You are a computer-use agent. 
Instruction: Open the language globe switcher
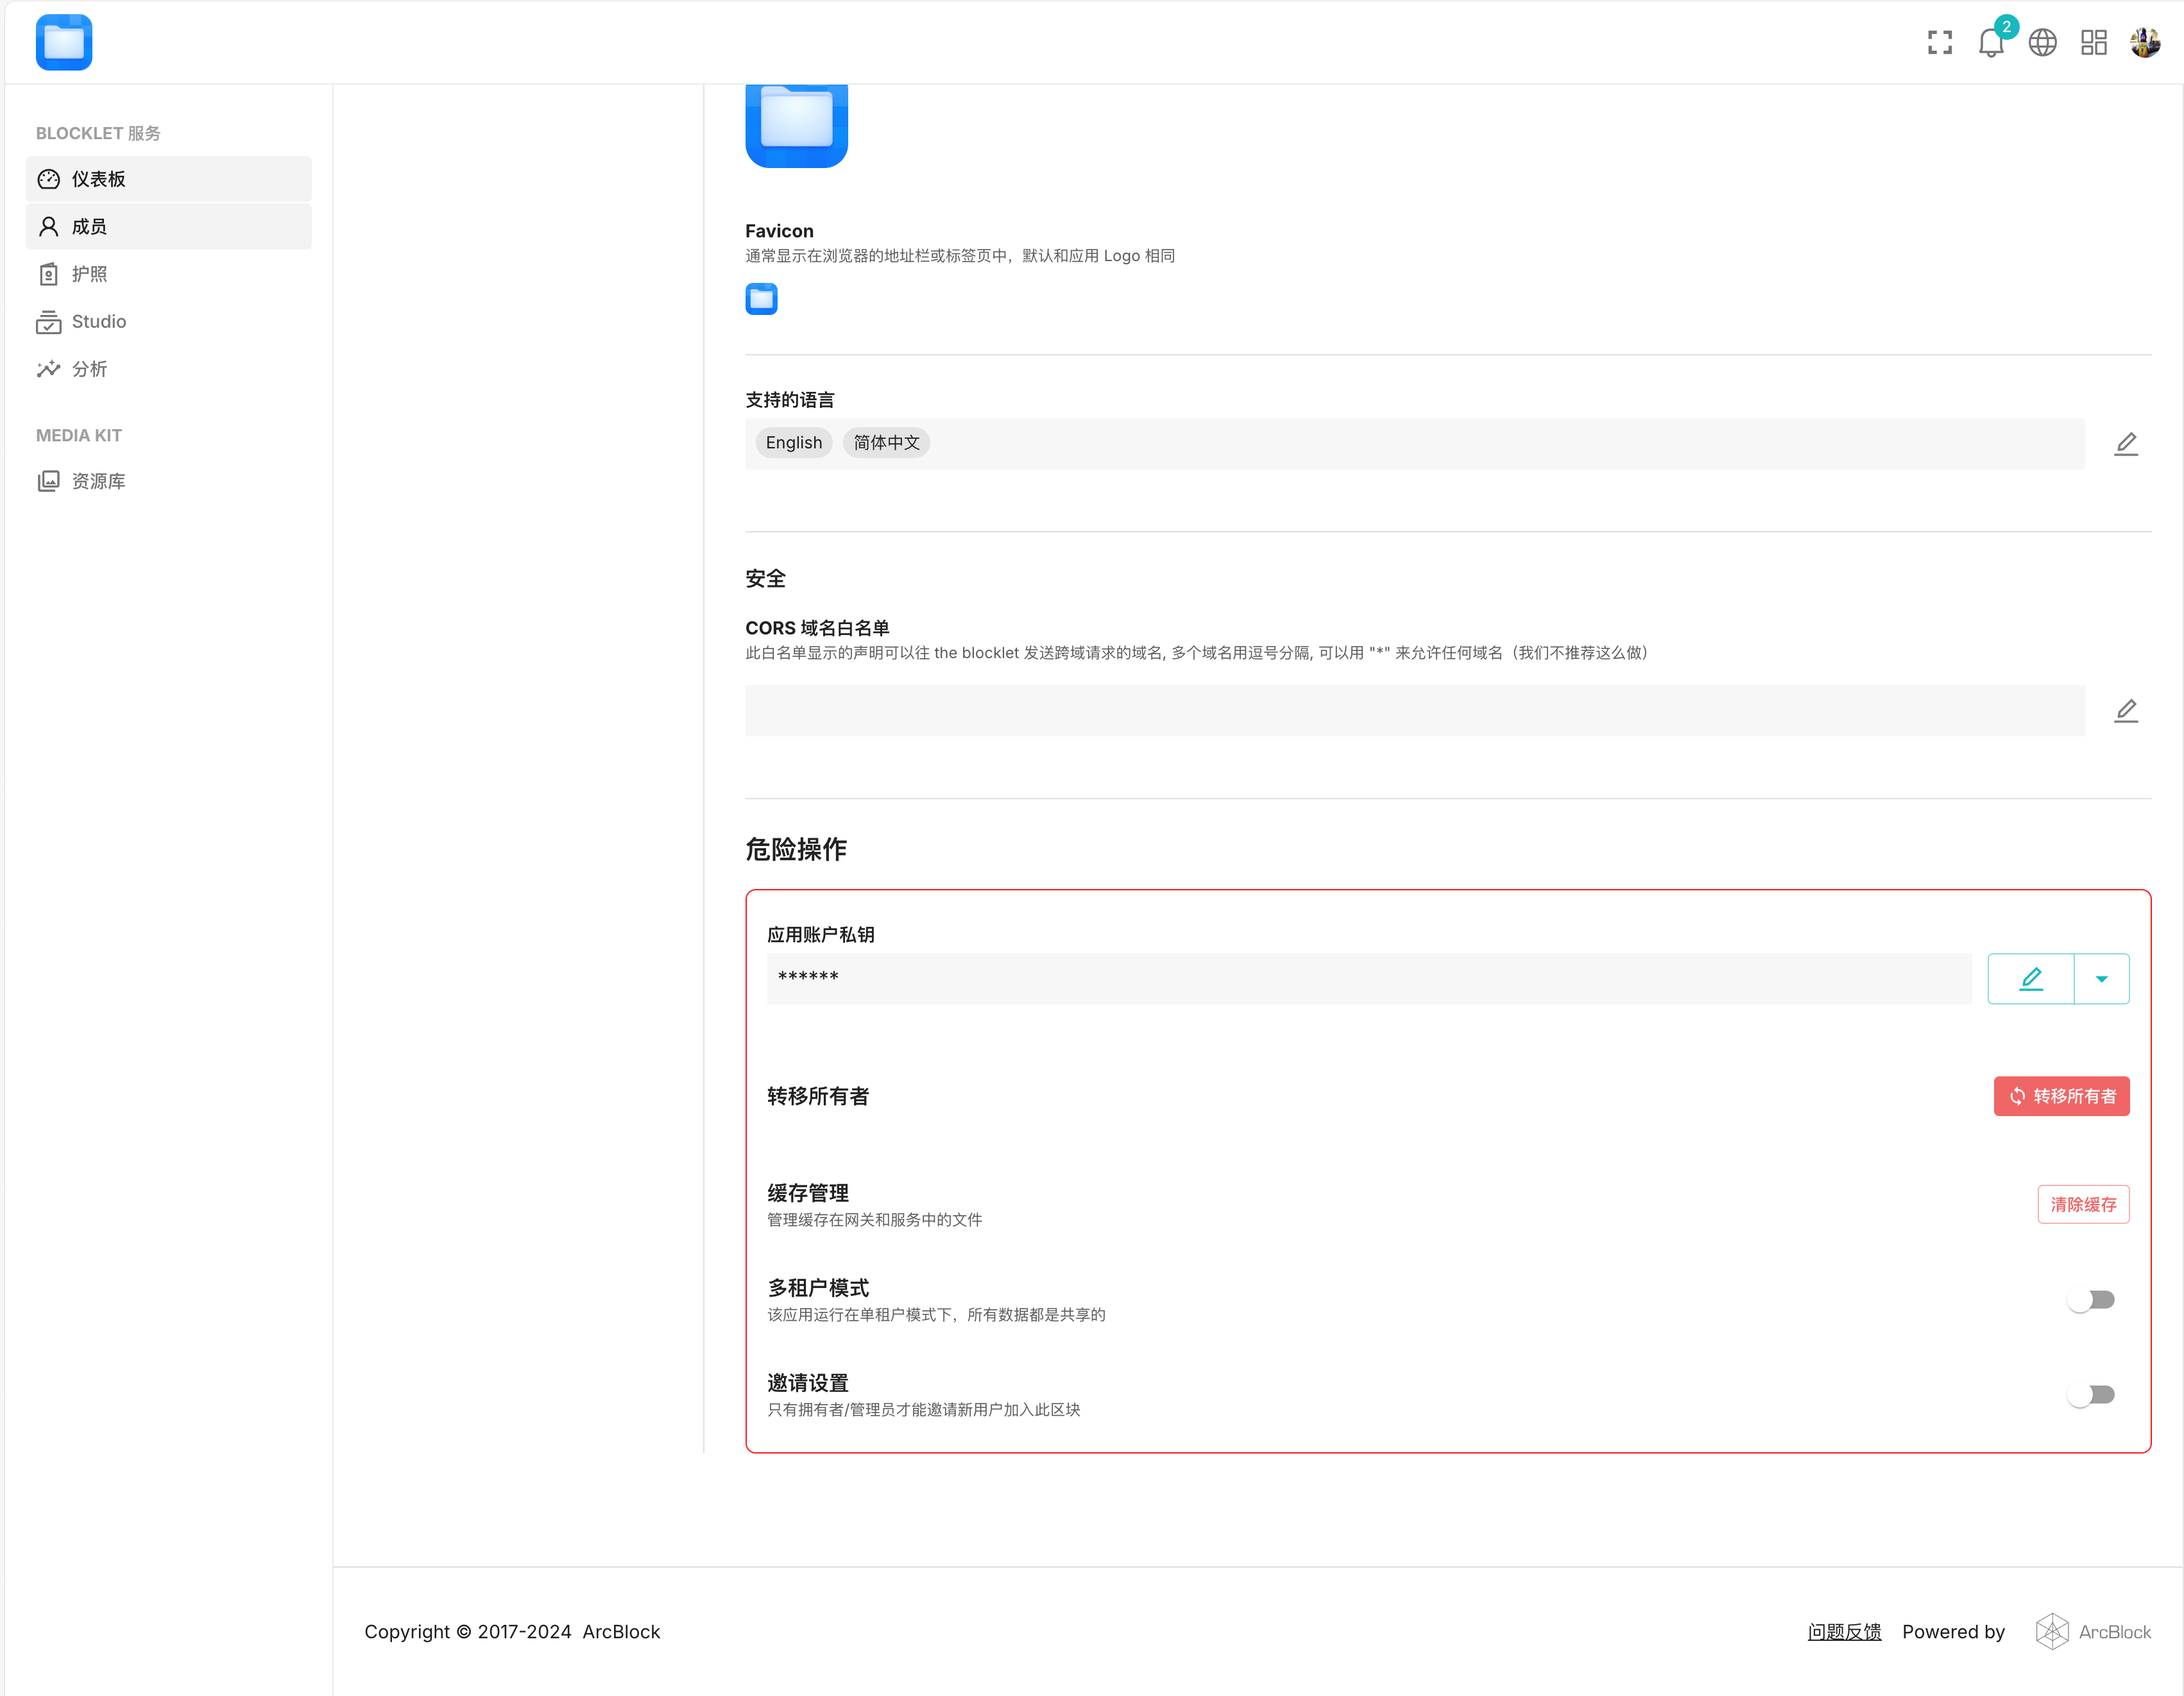tap(2042, 42)
